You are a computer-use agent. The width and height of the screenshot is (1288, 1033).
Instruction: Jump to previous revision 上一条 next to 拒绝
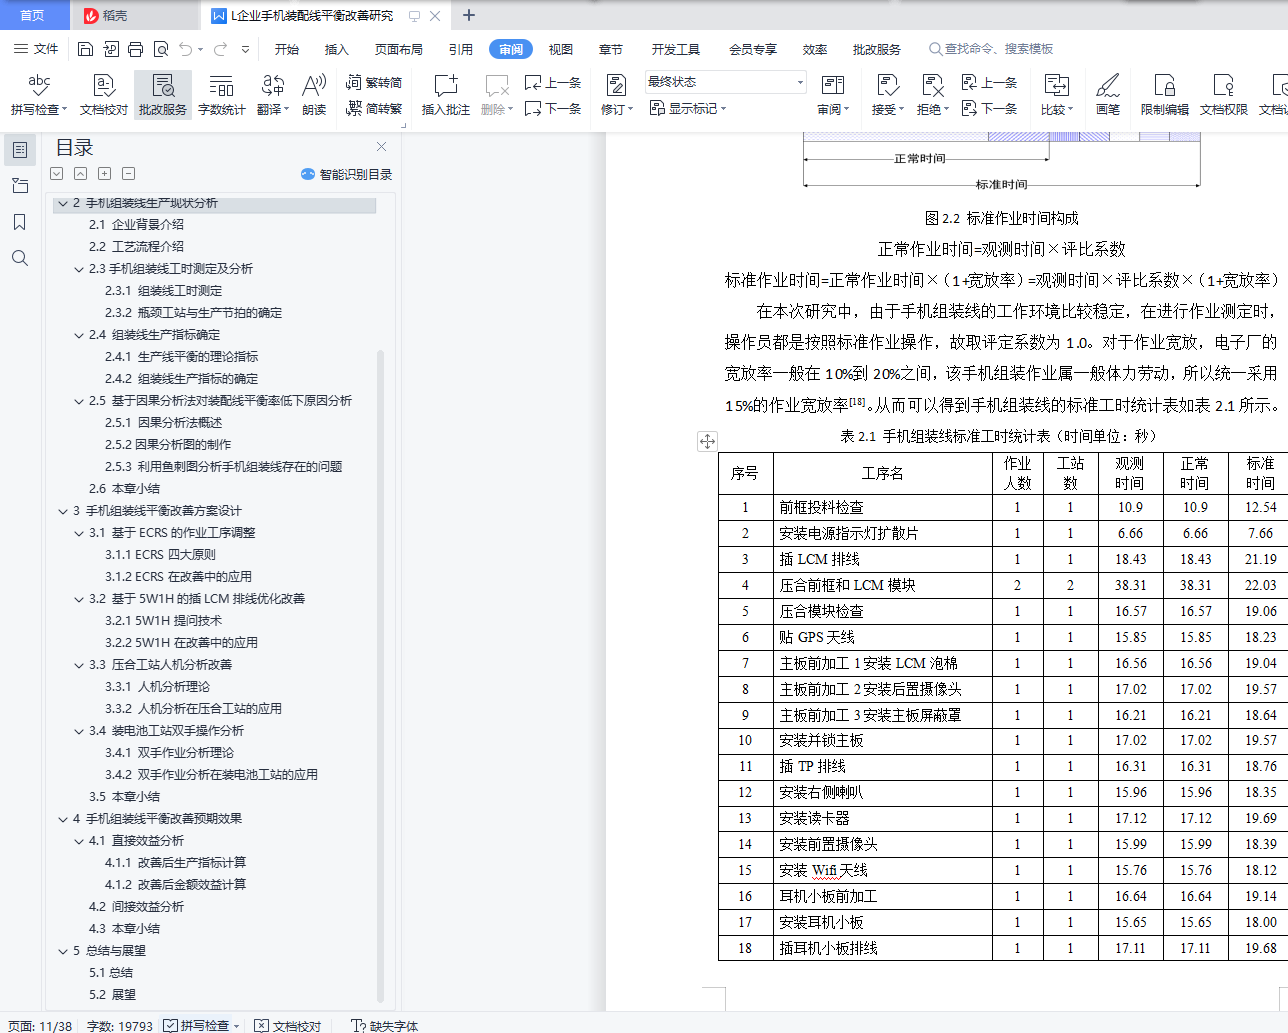coord(989,83)
